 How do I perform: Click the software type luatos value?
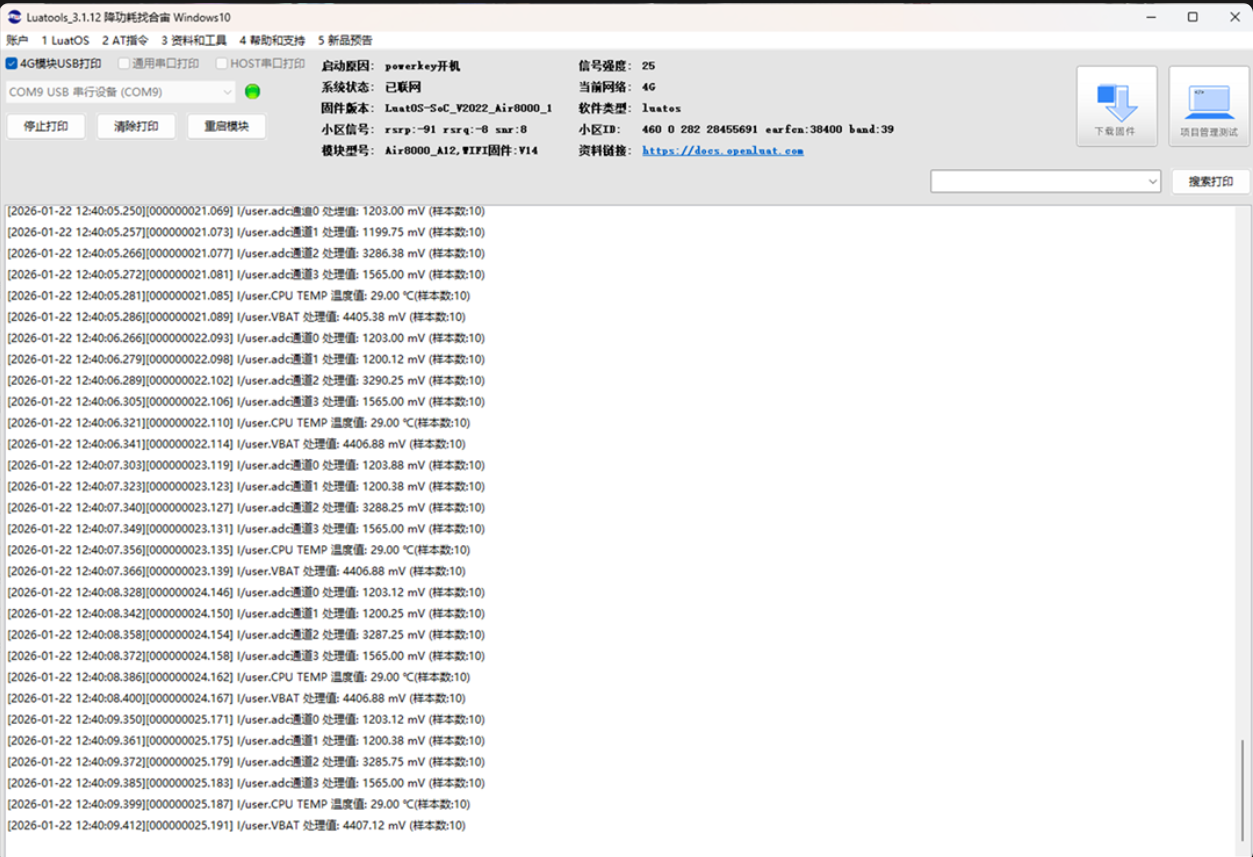pos(661,108)
